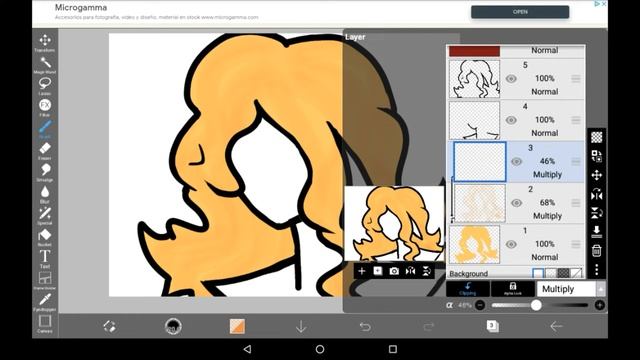Select the Eraser tool
Viewport: 640px width, 360px height.
click(45, 151)
